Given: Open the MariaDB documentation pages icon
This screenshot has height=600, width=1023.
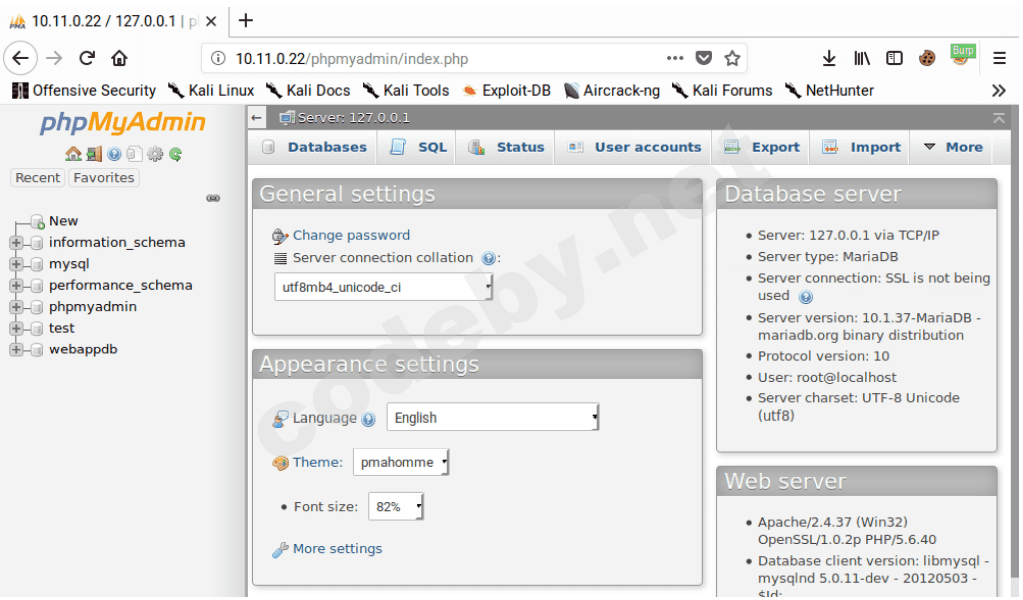Looking at the screenshot, I should (134, 154).
